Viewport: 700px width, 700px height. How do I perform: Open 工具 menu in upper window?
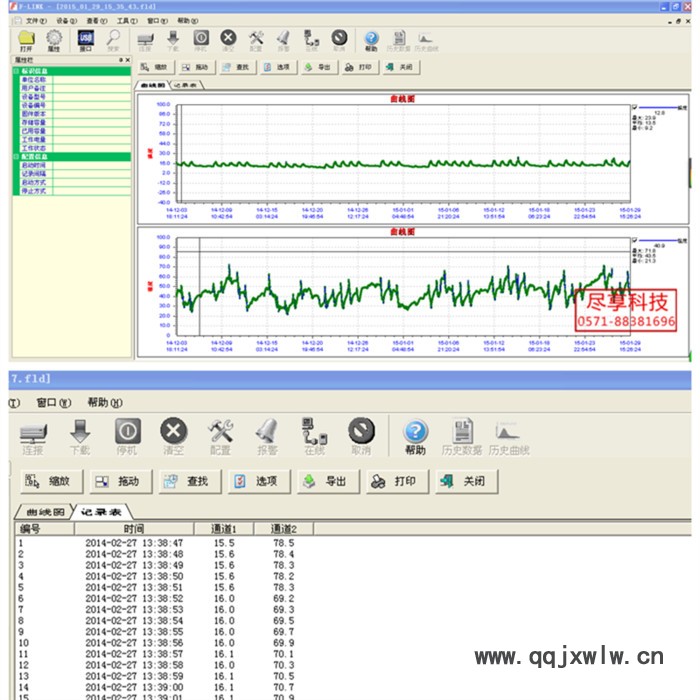pyautogui.click(x=127, y=21)
